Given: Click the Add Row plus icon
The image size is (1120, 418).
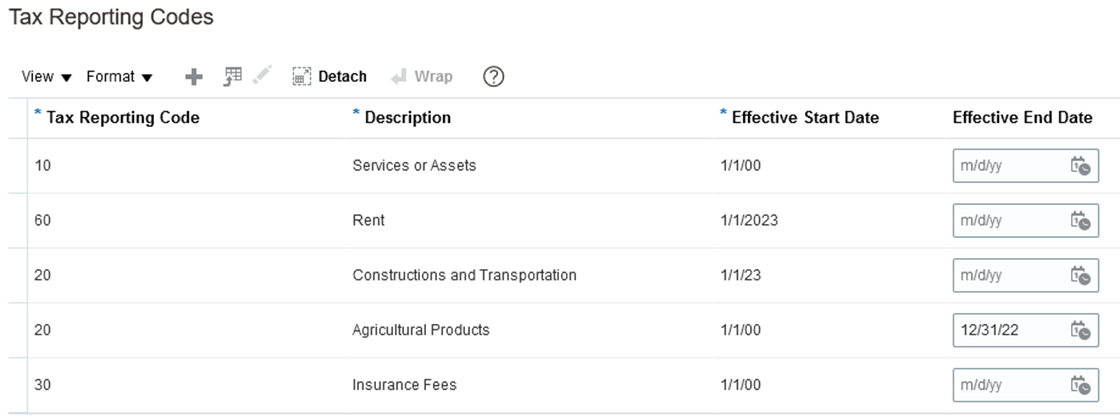Looking at the screenshot, I should click(195, 77).
